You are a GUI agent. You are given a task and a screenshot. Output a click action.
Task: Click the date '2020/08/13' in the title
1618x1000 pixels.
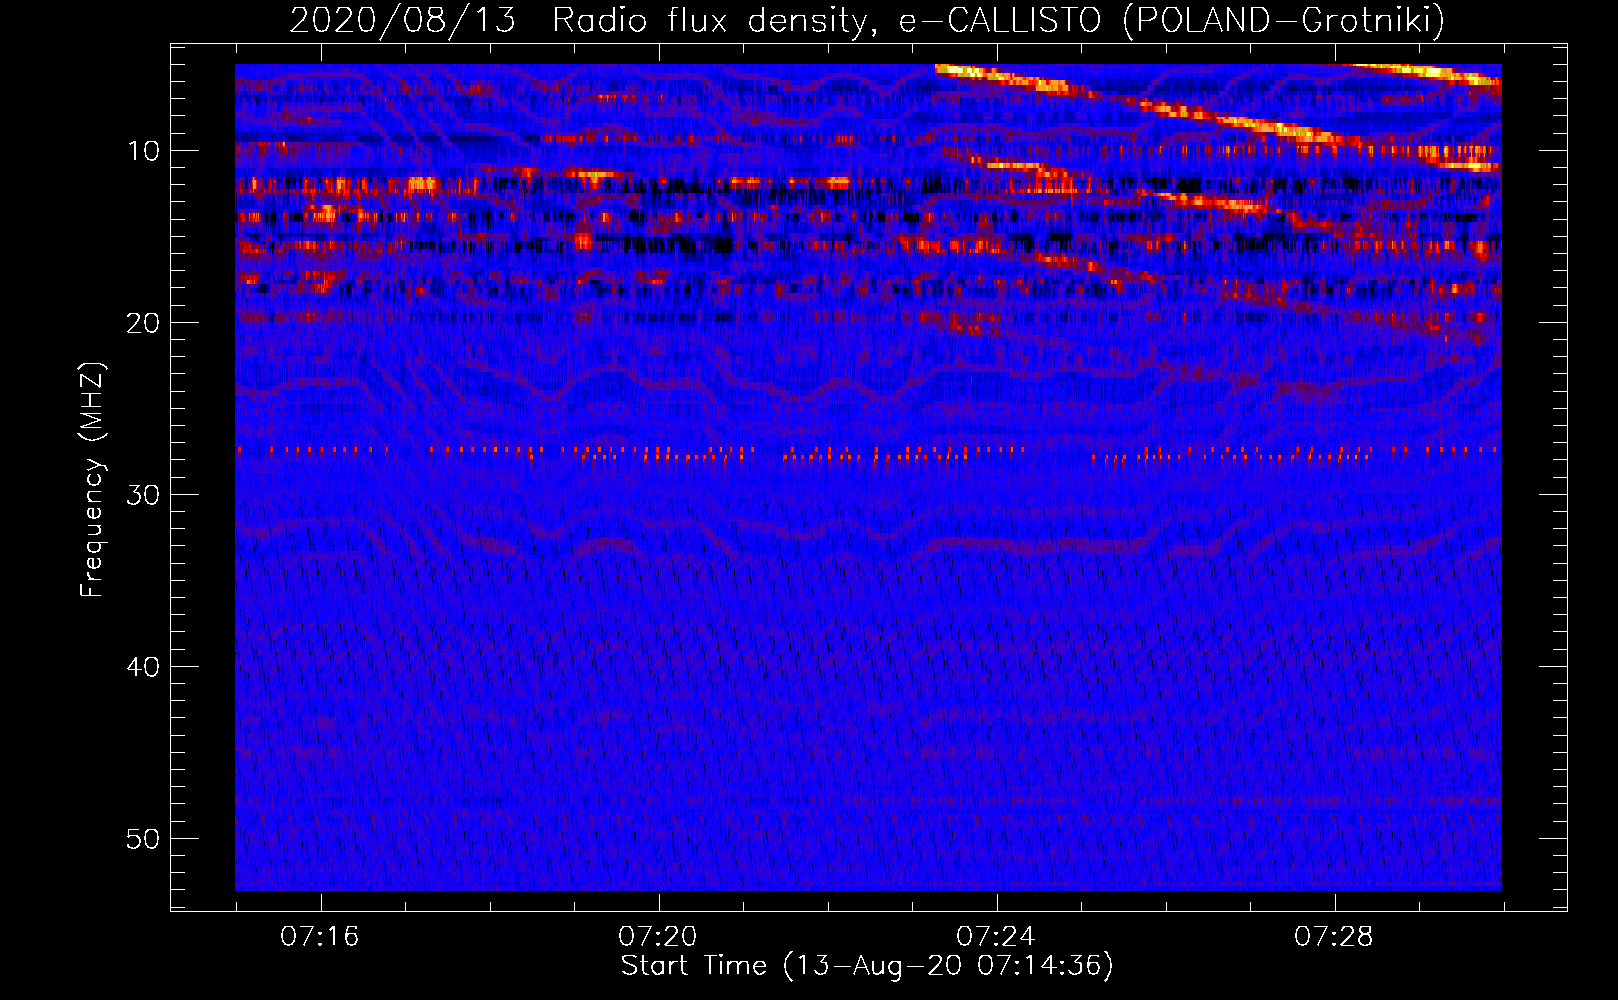402,21
